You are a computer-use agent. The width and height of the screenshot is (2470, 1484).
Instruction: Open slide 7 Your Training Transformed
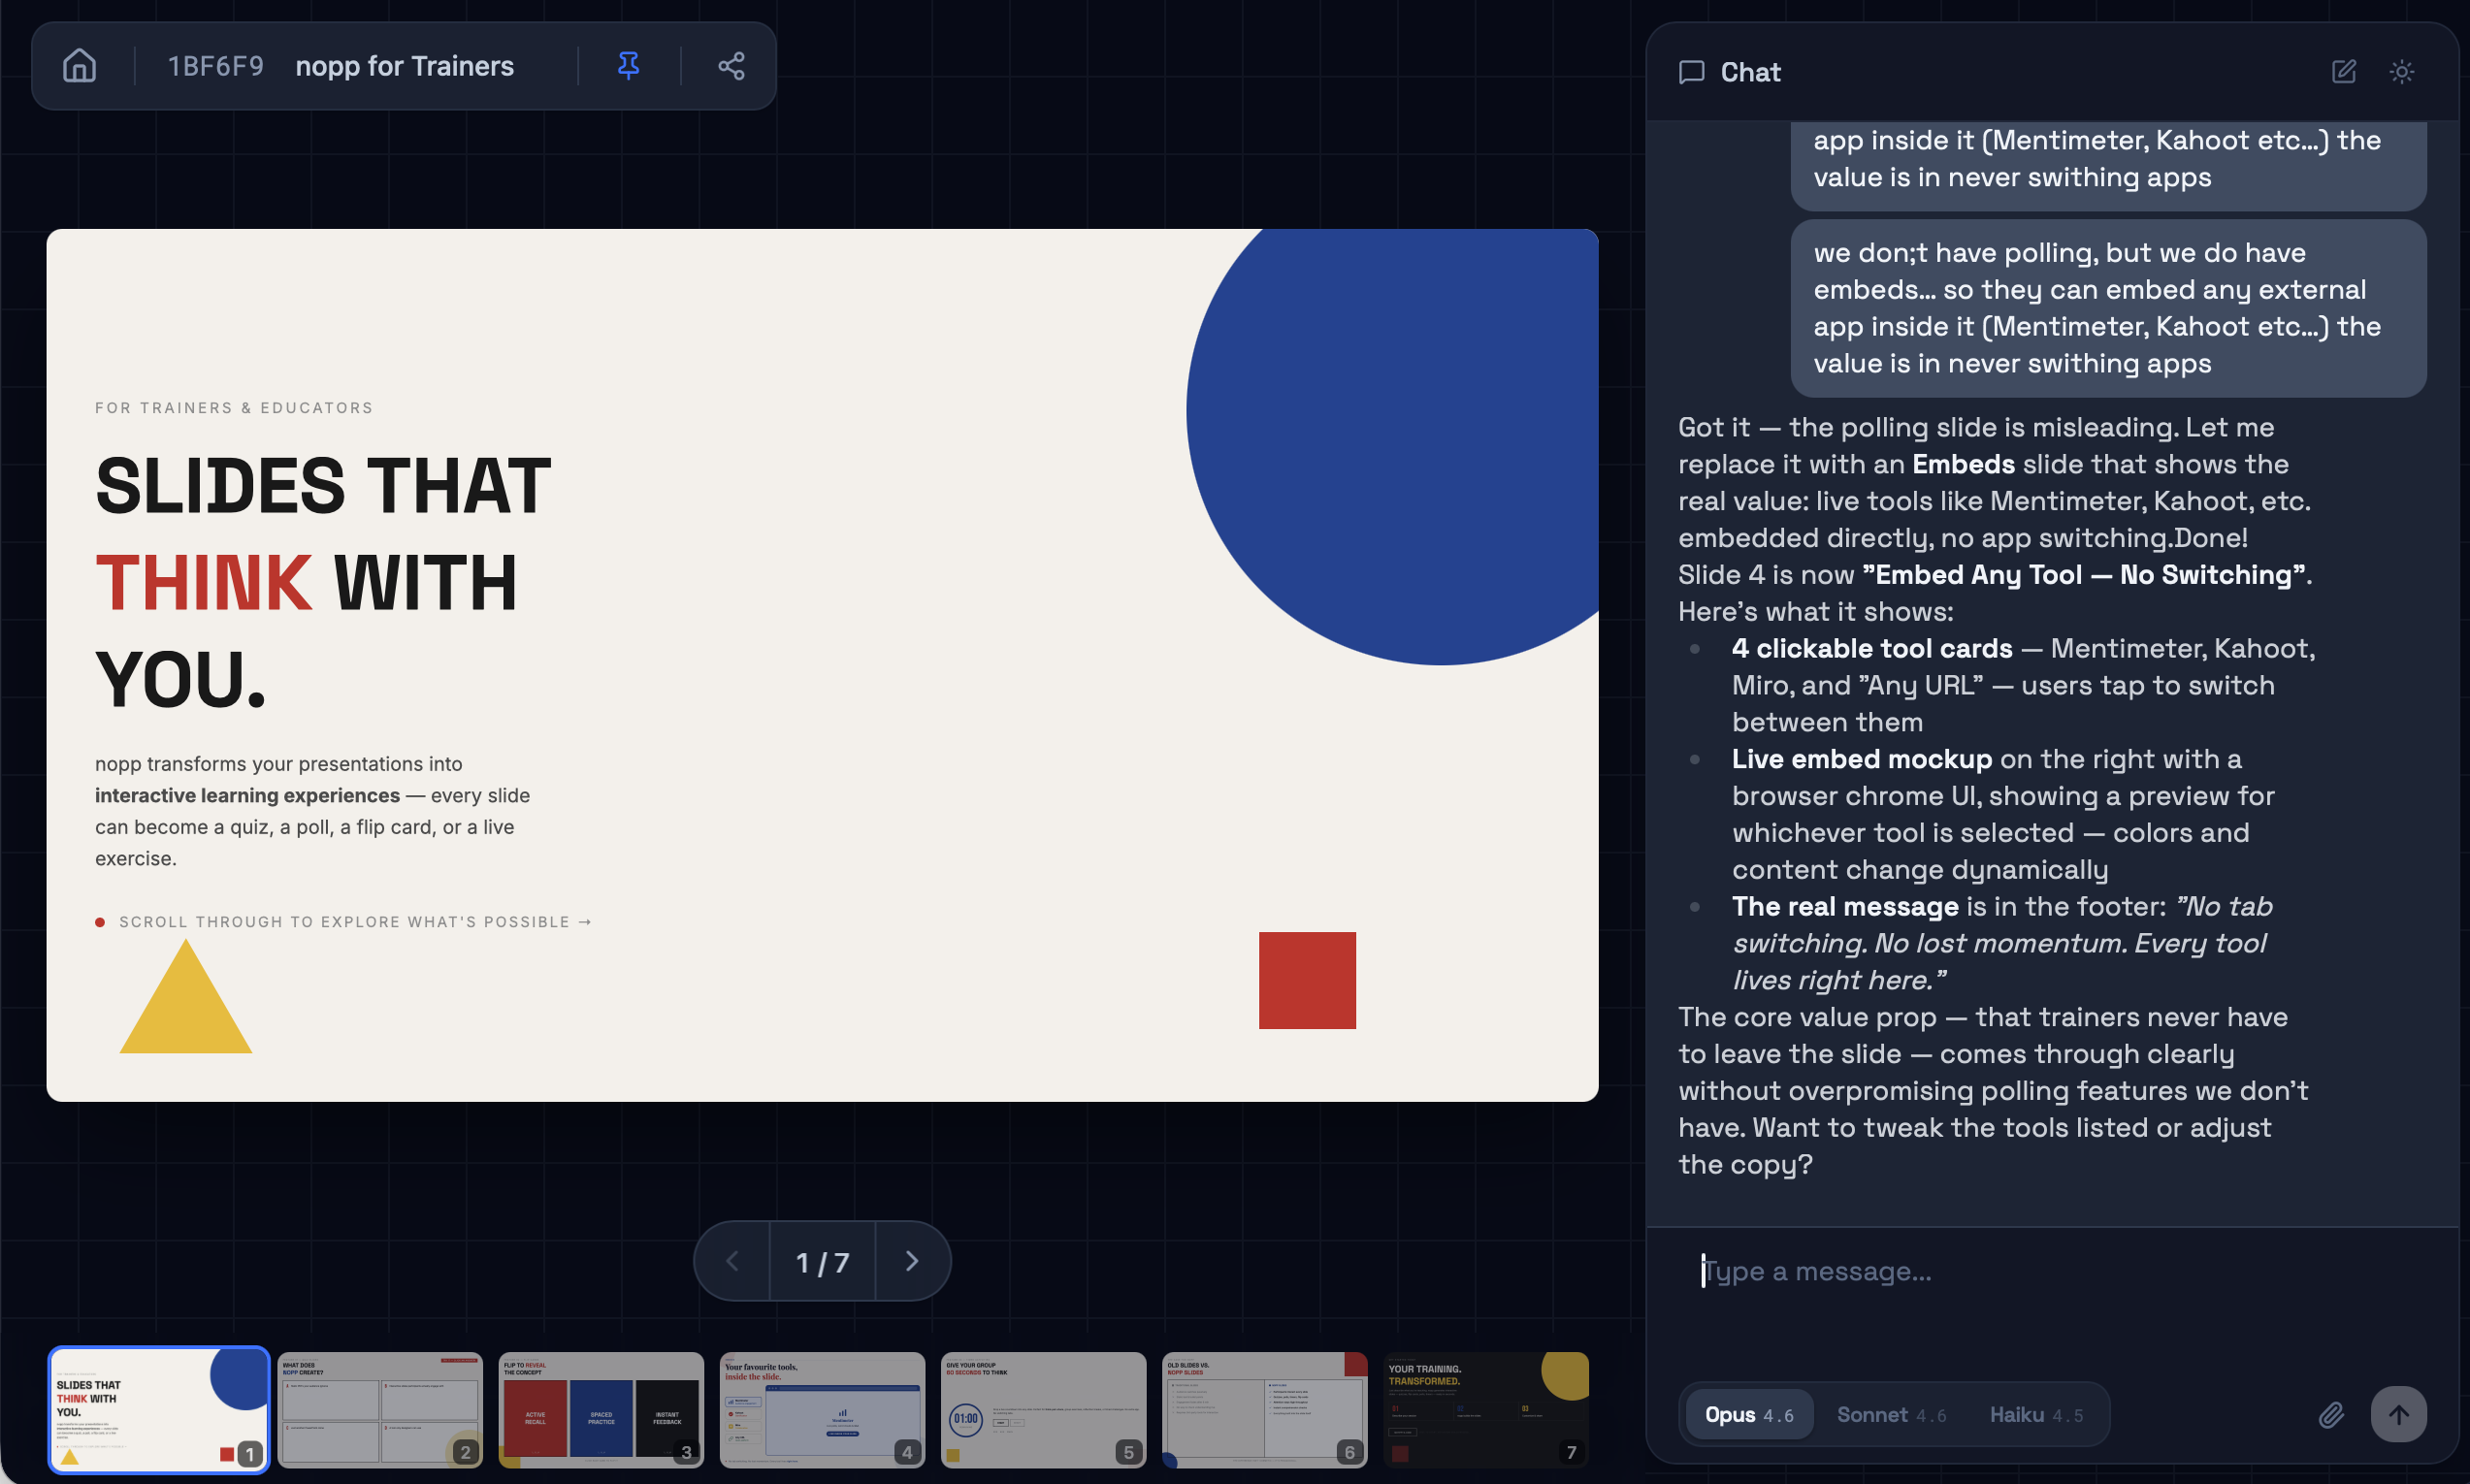coord(1486,1409)
